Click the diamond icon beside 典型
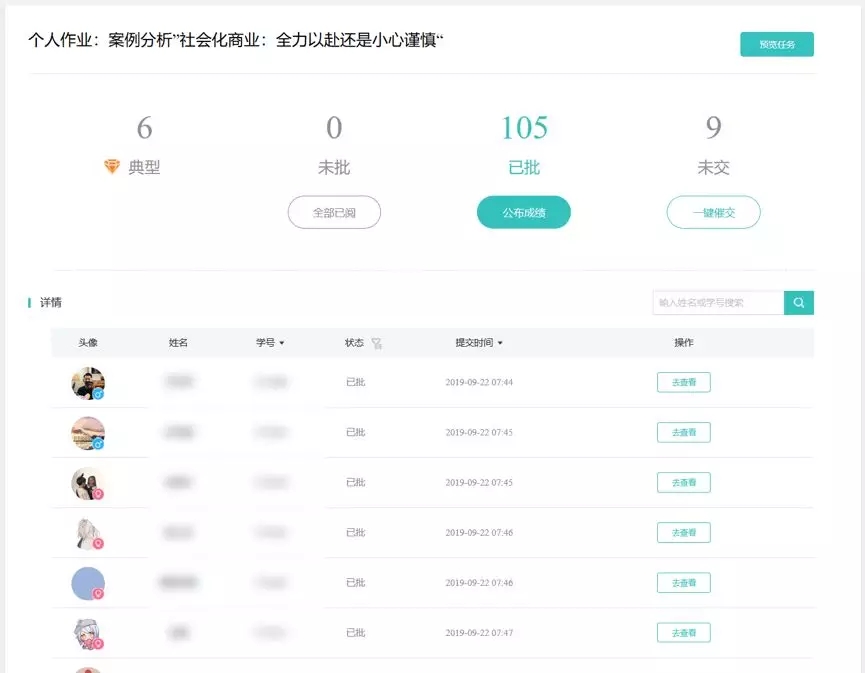Image resolution: width=865 pixels, height=673 pixels. [112, 167]
